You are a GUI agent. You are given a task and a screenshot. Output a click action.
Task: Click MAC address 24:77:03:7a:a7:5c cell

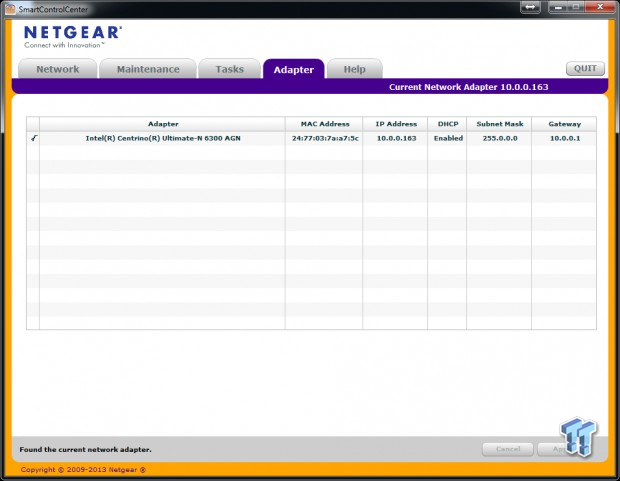tap(325, 138)
